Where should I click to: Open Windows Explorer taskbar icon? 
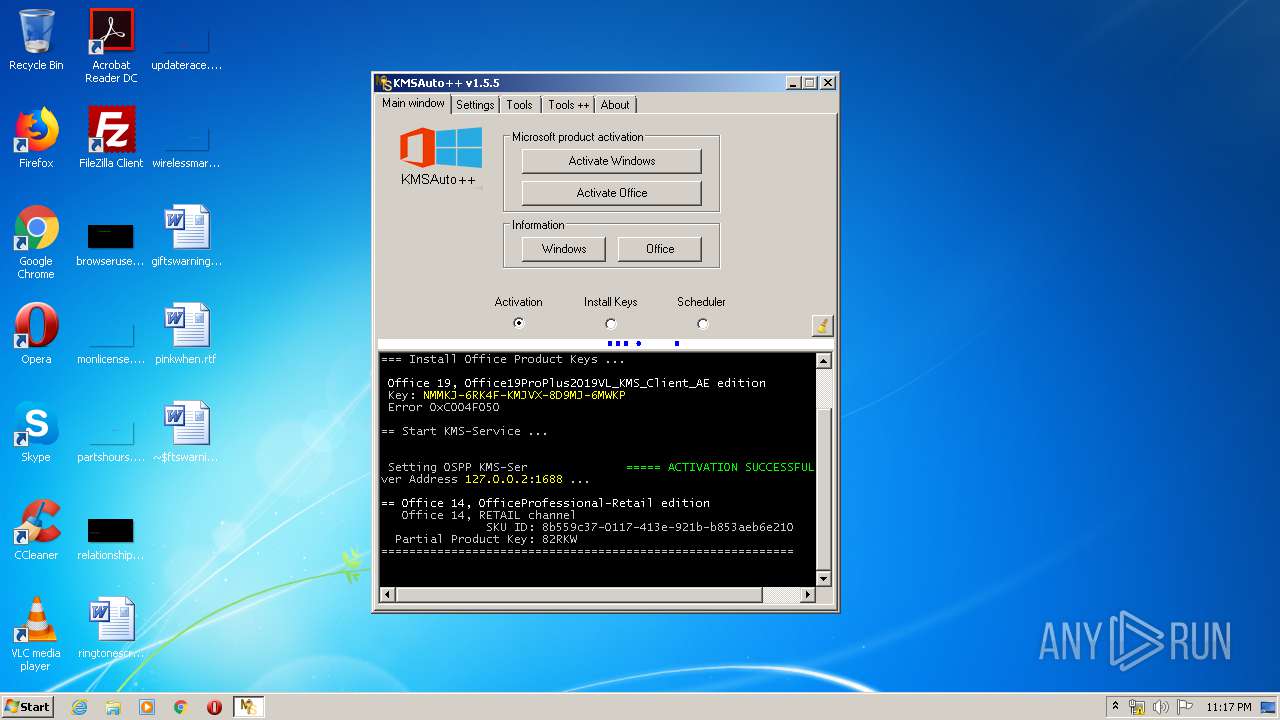click(x=113, y=707)
